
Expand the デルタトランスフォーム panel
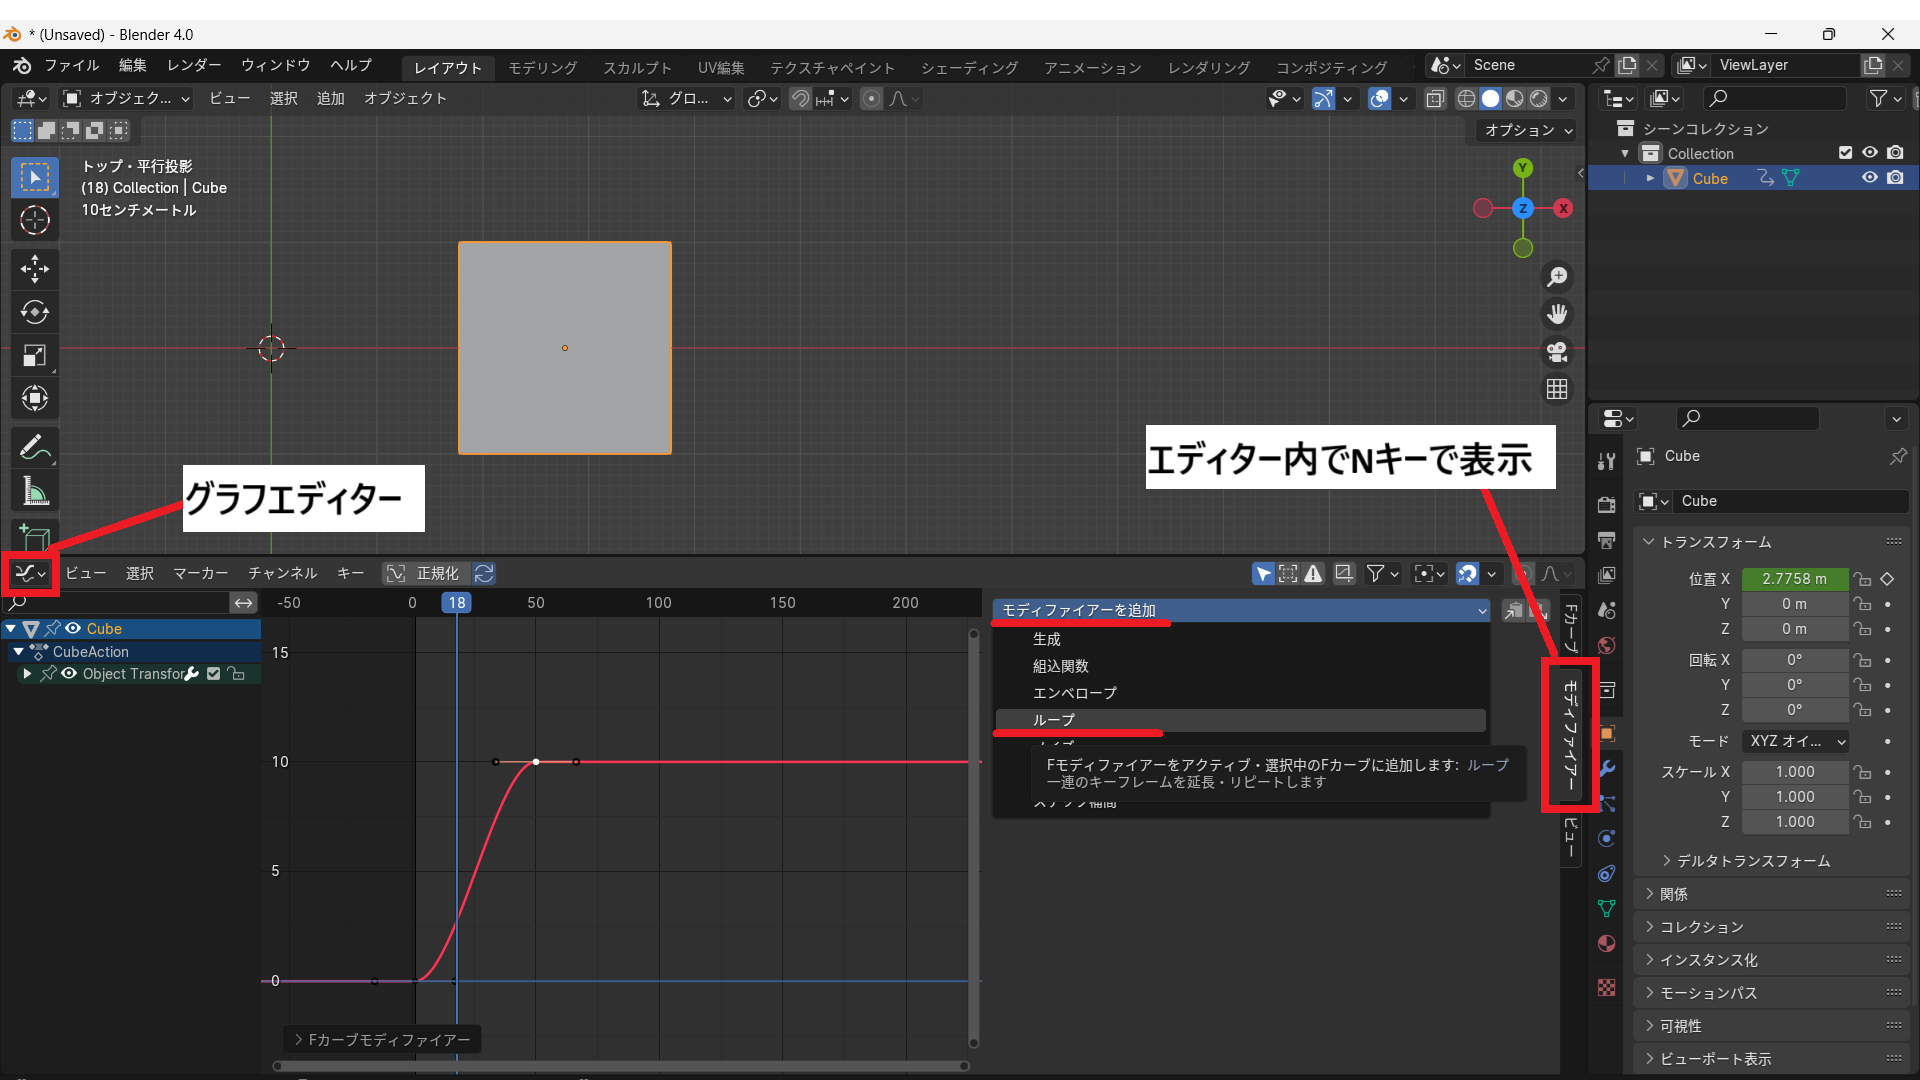(x=1752, y=861)
